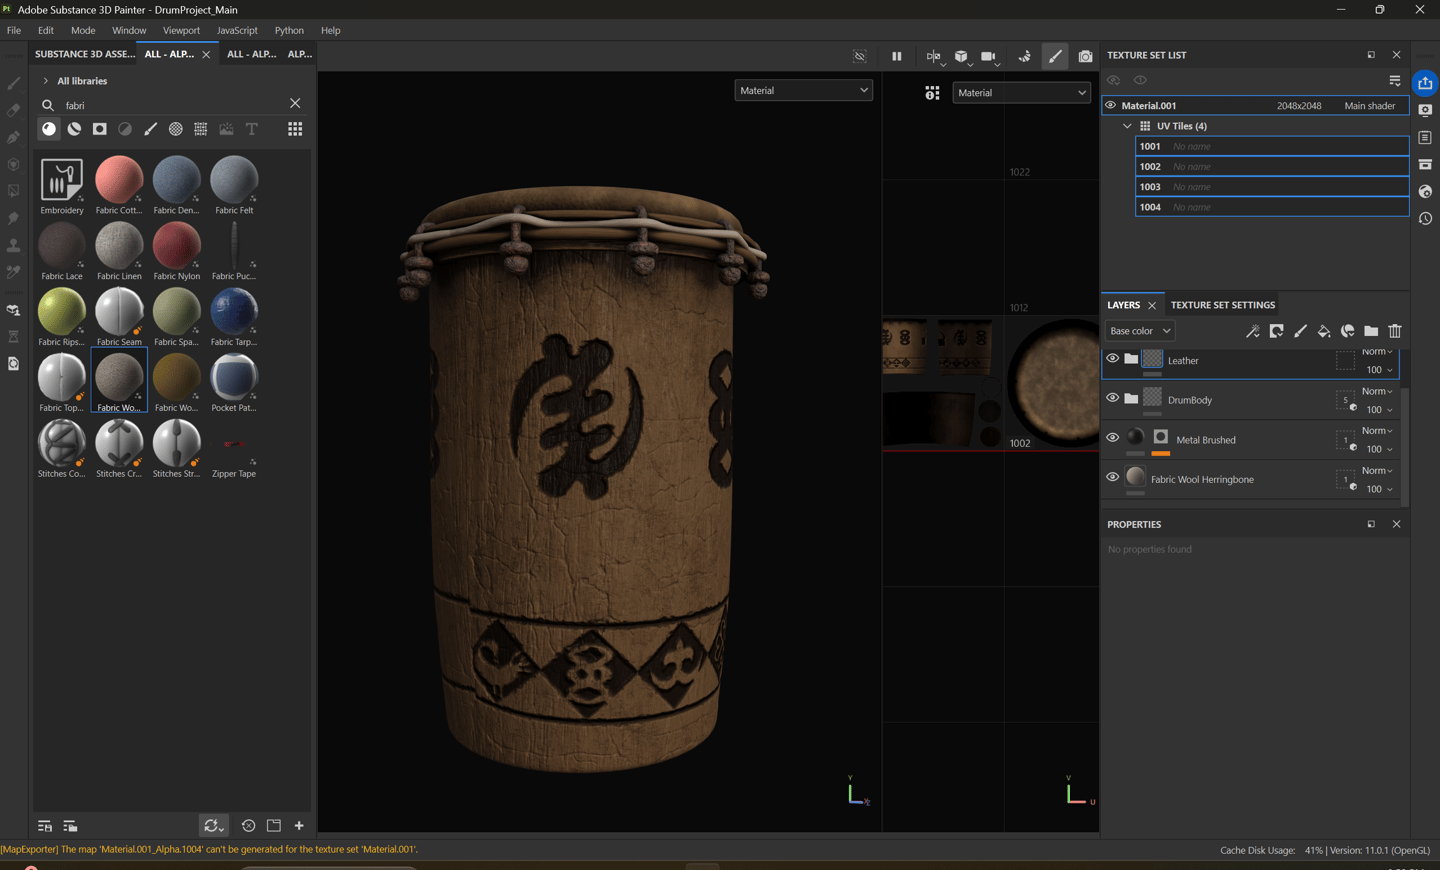Add a new folder in Layers panel
1440x870 pixels.
1371,331
